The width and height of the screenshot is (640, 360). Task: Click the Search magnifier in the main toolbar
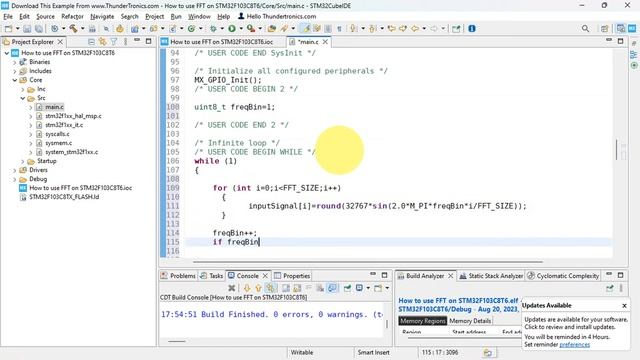coord(585,29)
